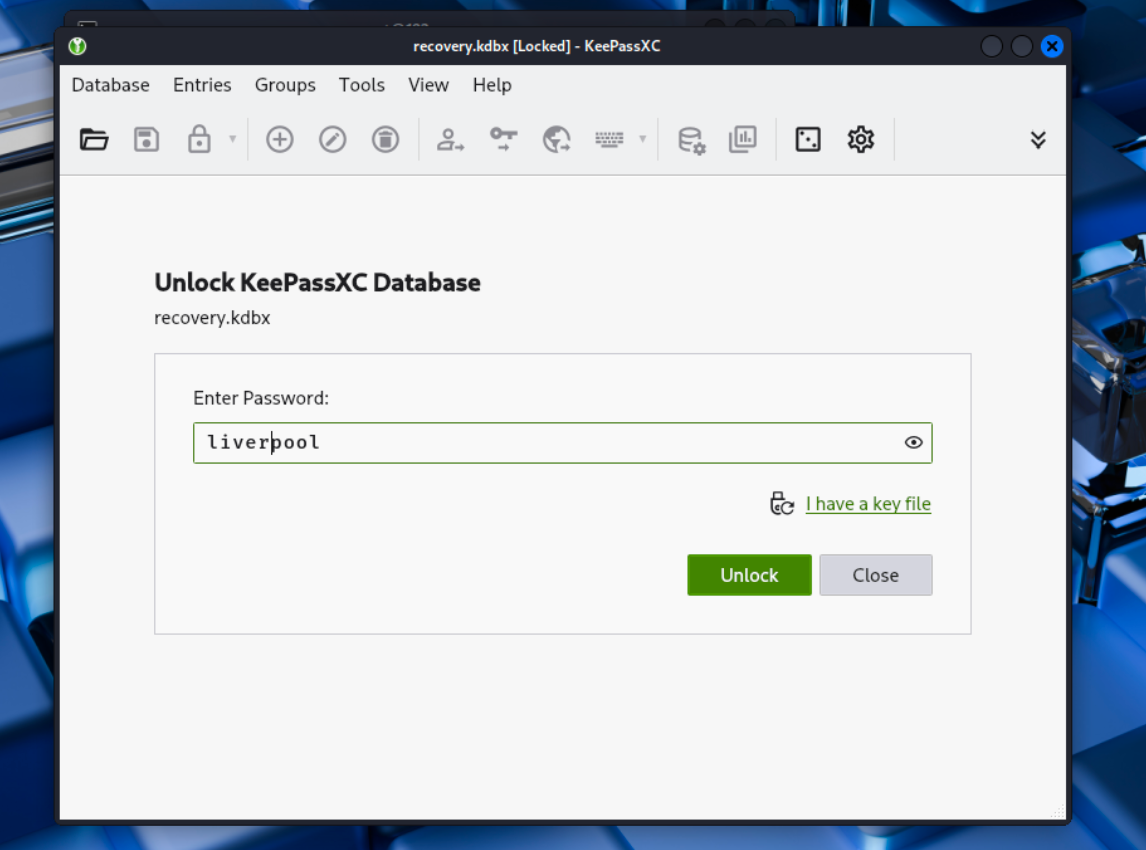
Task: Open the Help menu
Action: pos(492,85)
